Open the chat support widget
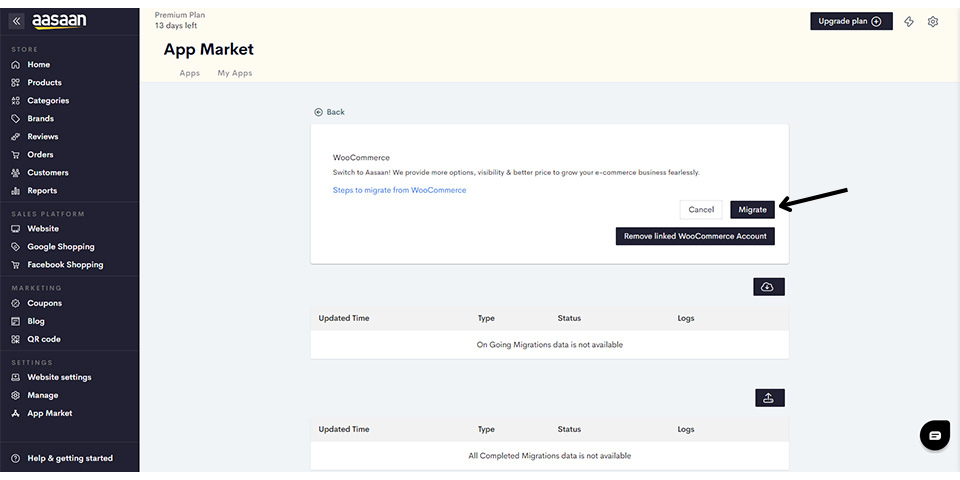Screen dimensions: 960x480 (x=934, y=435)
